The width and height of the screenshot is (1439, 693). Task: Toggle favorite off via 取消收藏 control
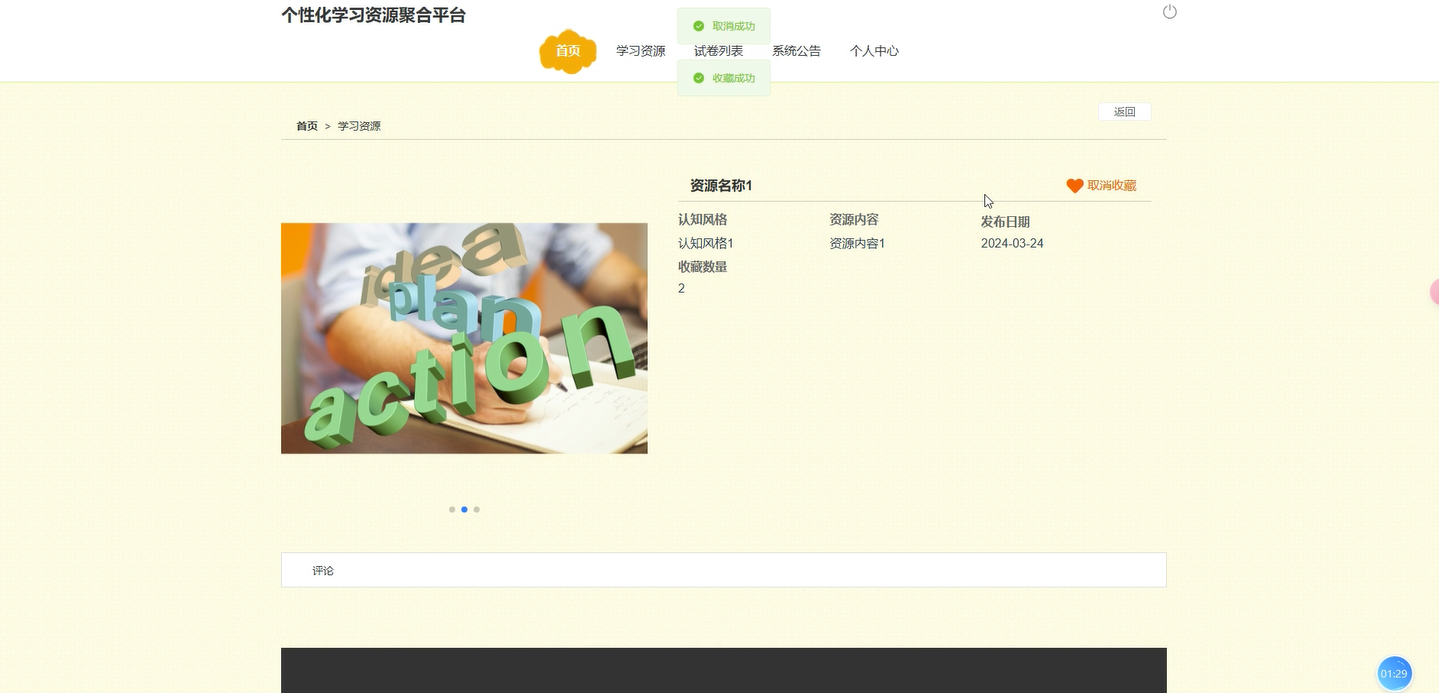(1109, 185)
